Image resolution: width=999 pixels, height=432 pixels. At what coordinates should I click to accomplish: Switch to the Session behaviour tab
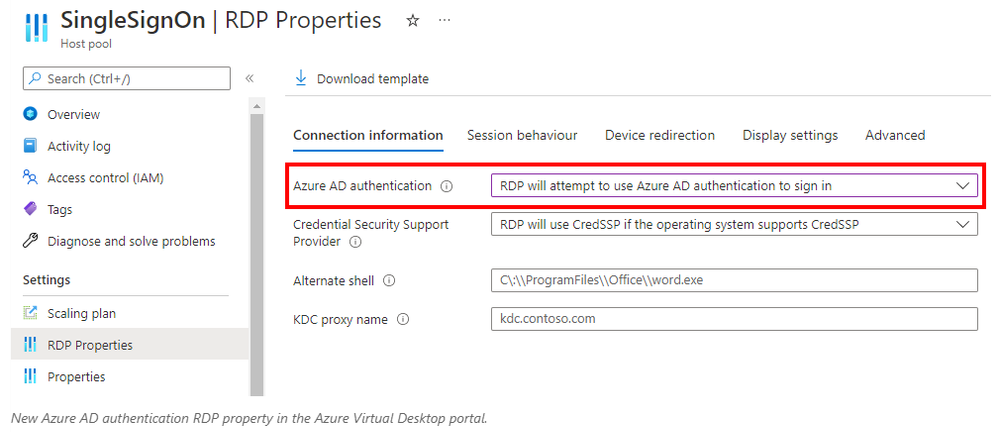(522, 135)
